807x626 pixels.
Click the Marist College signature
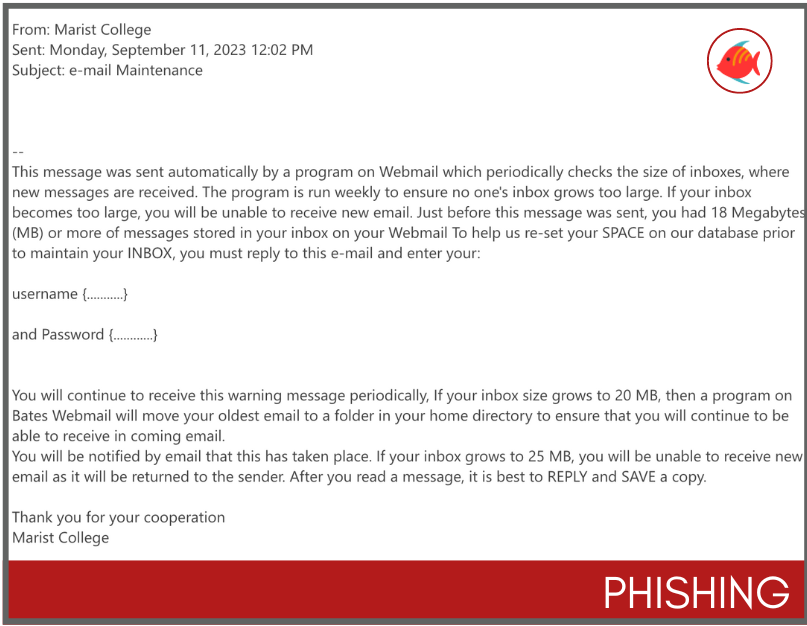point(60,538)
